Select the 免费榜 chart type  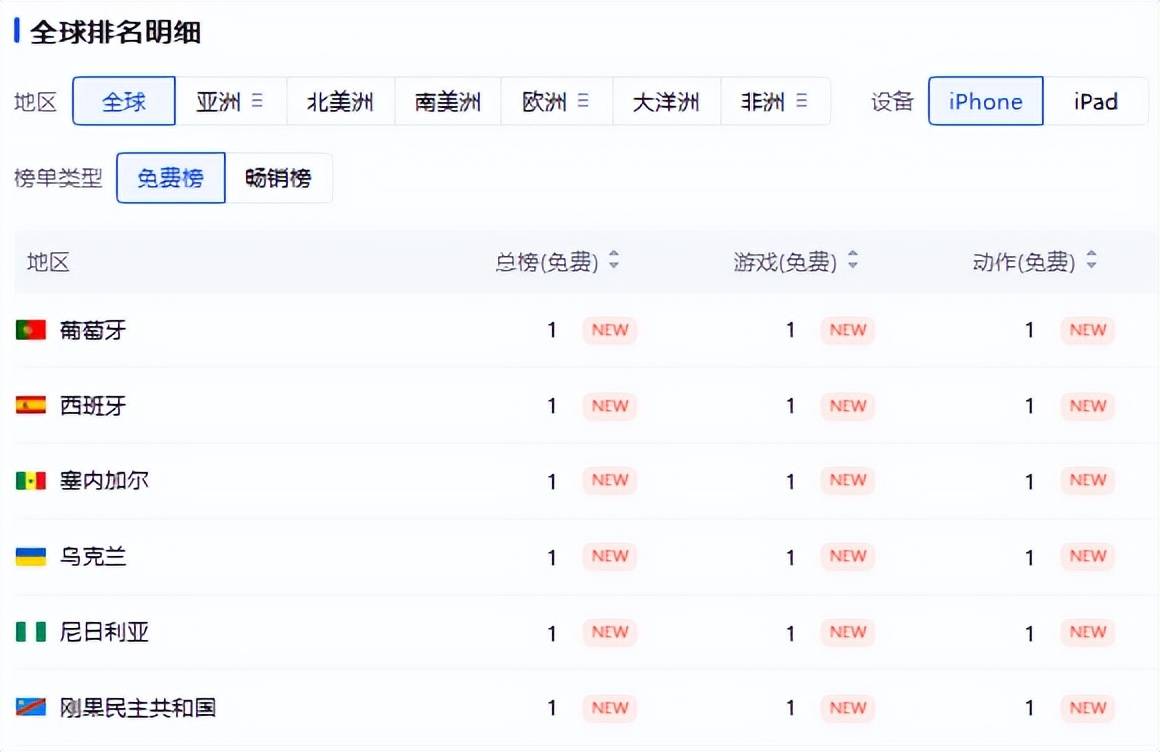point(170,178)
